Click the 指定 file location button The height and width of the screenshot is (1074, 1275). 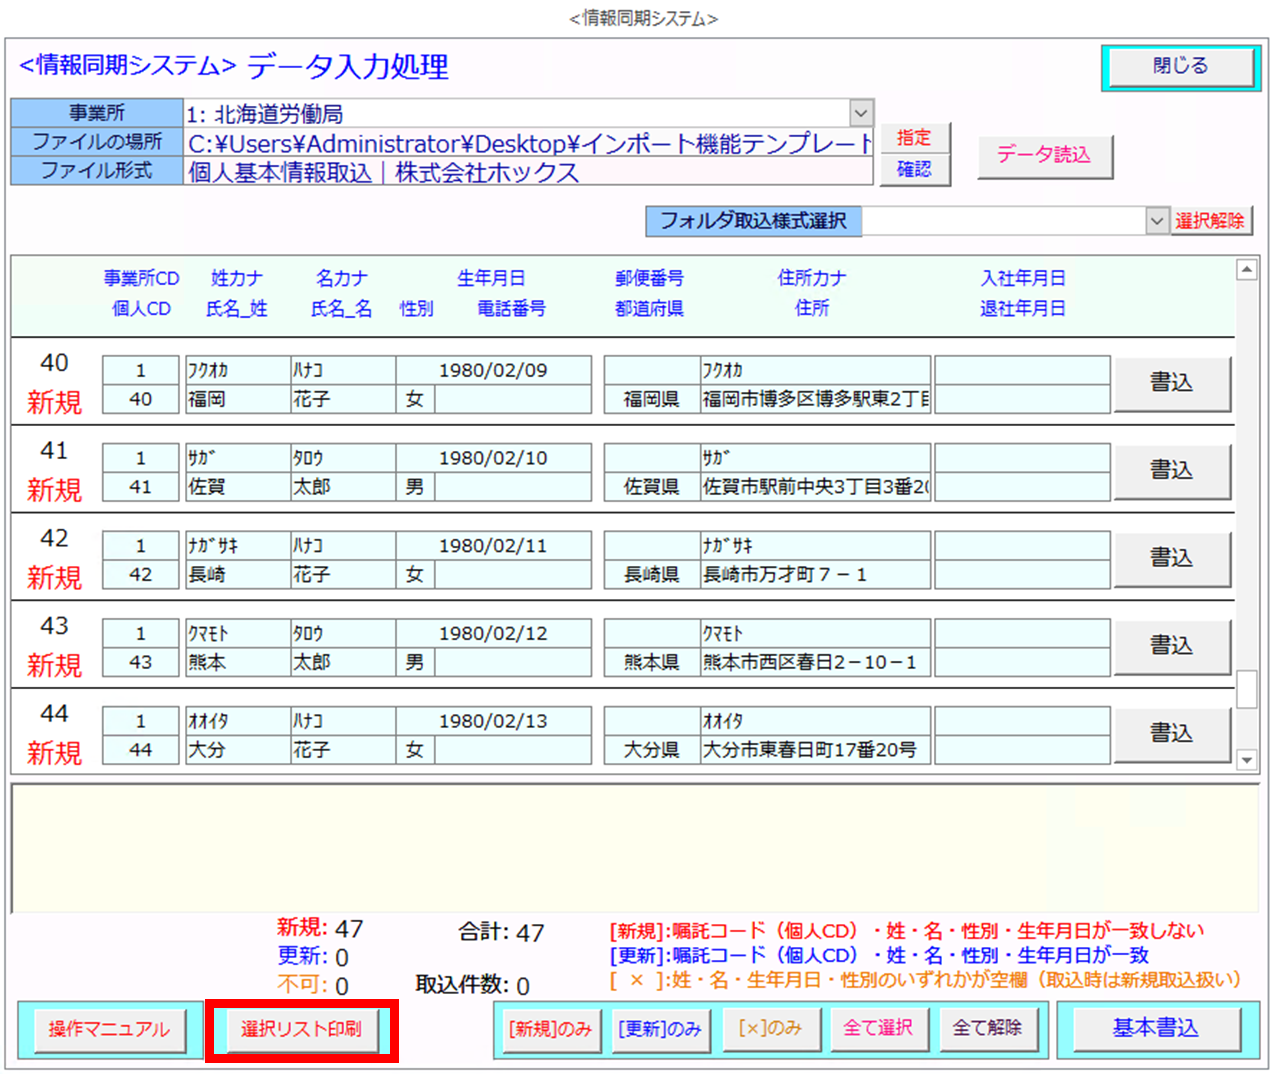(x=914, y=138)
